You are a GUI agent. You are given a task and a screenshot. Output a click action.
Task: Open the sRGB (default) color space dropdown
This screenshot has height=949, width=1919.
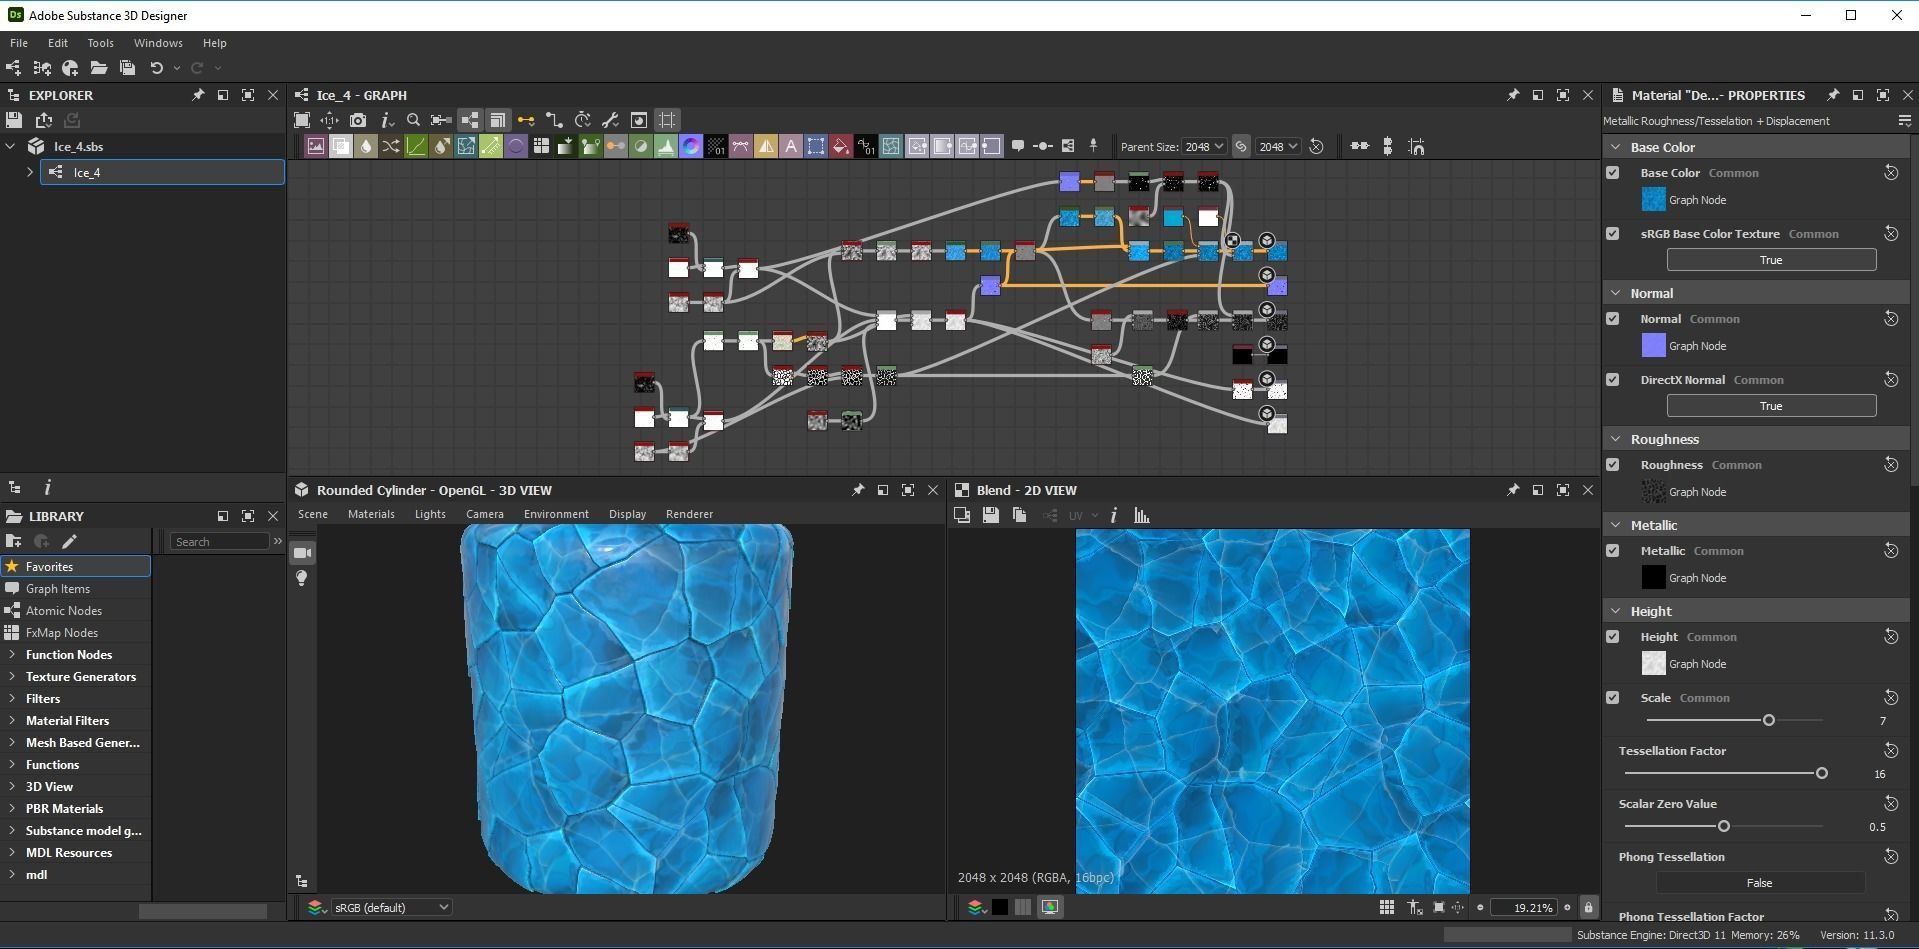[391, 907]
